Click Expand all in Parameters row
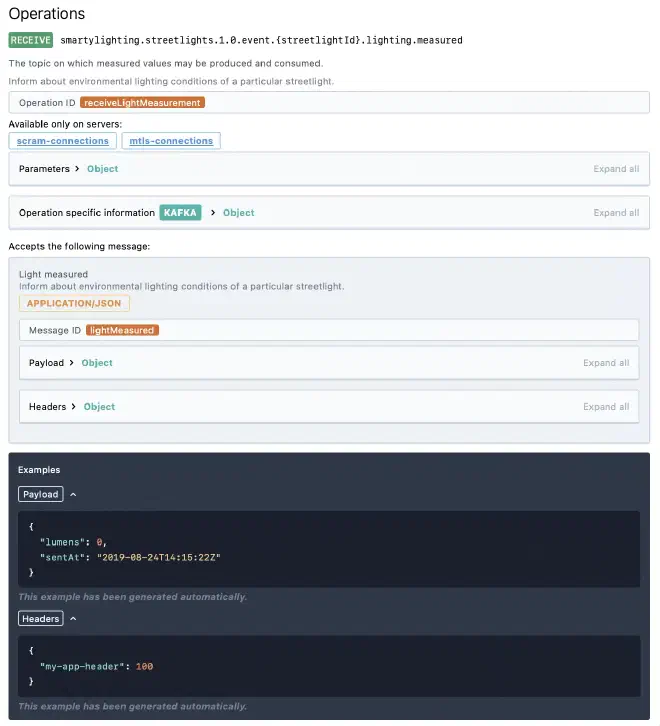This screenshot has height=726, width=660. 616,169
